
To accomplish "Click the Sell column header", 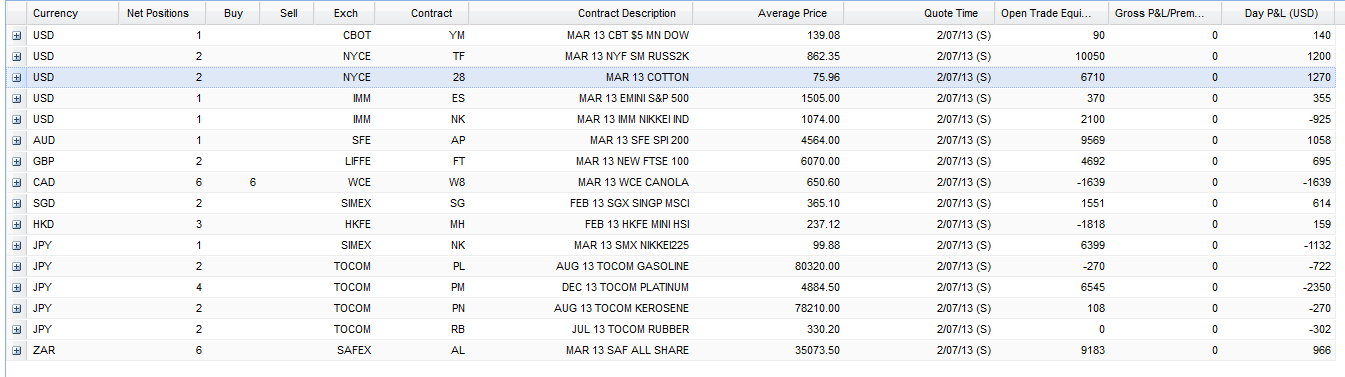I will click(287, 13).
